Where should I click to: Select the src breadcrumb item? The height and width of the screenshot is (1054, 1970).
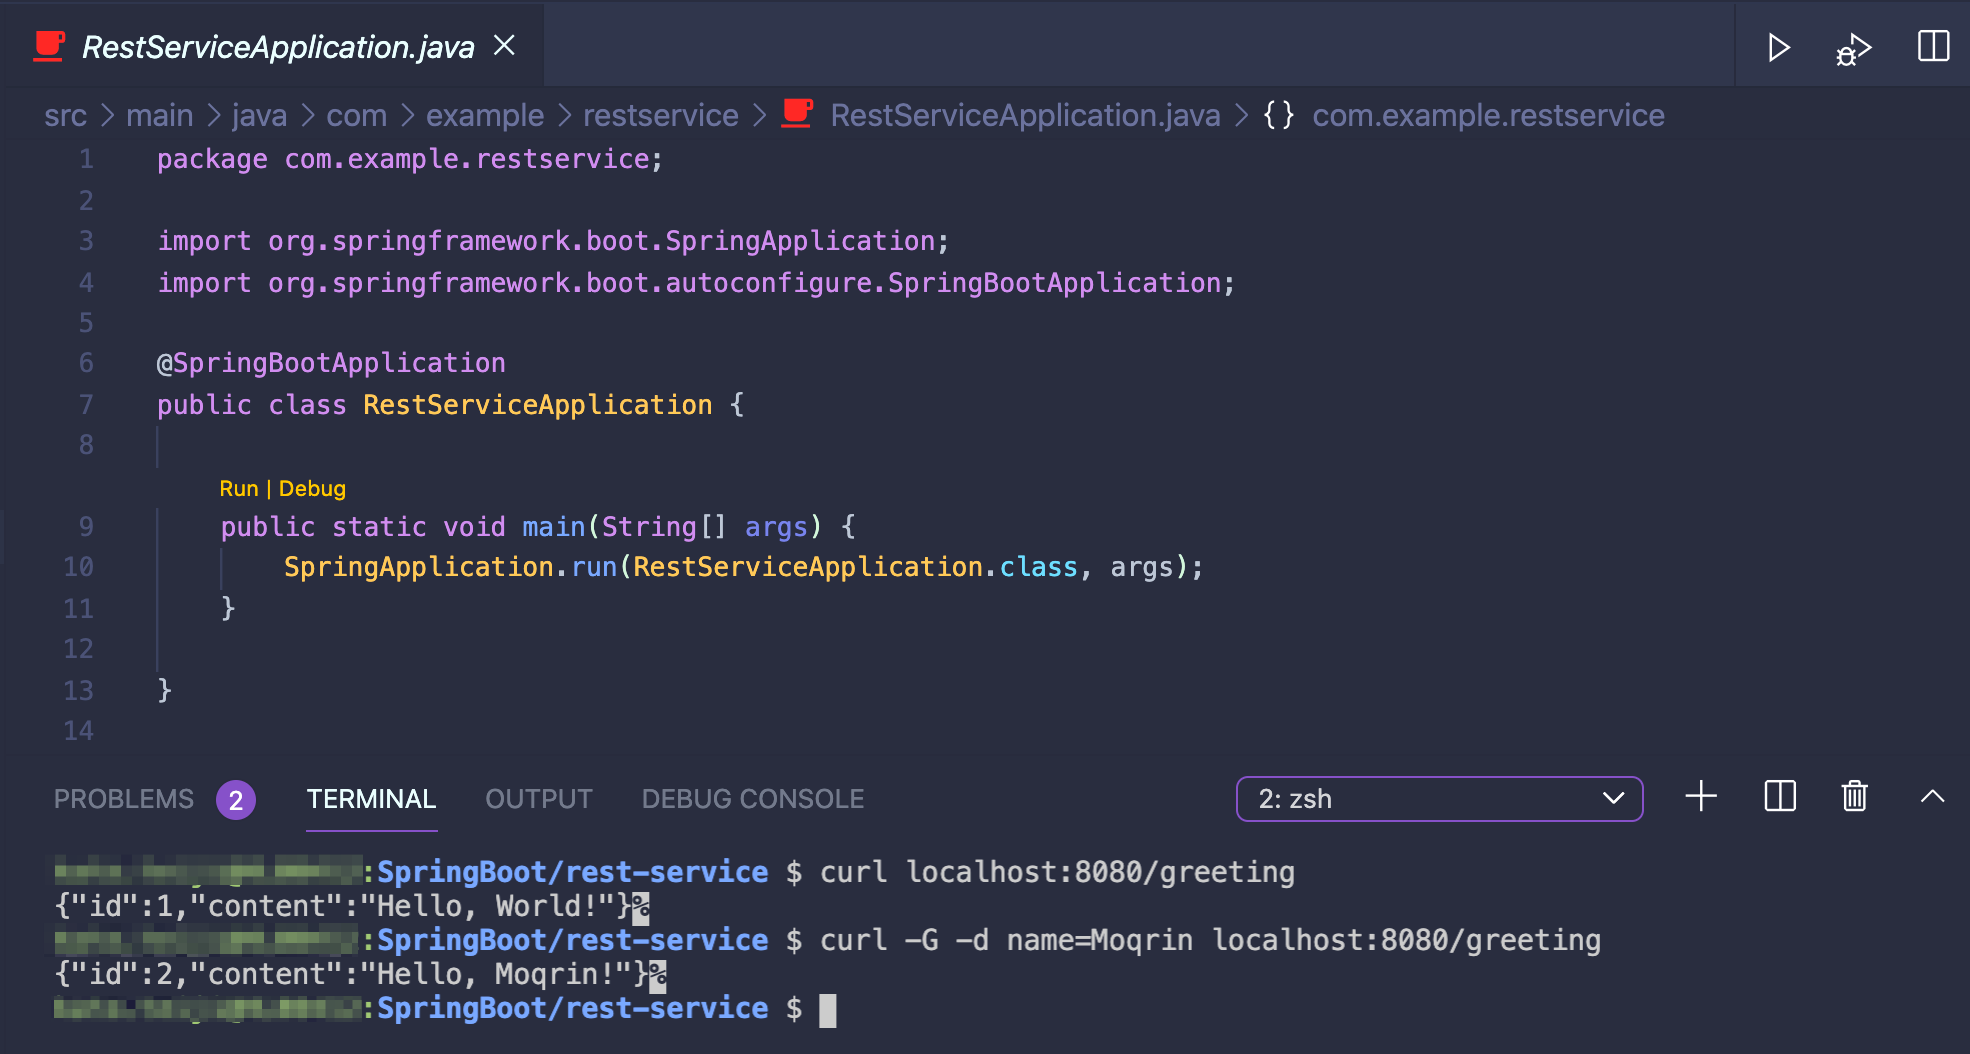[x=66, y=115]
